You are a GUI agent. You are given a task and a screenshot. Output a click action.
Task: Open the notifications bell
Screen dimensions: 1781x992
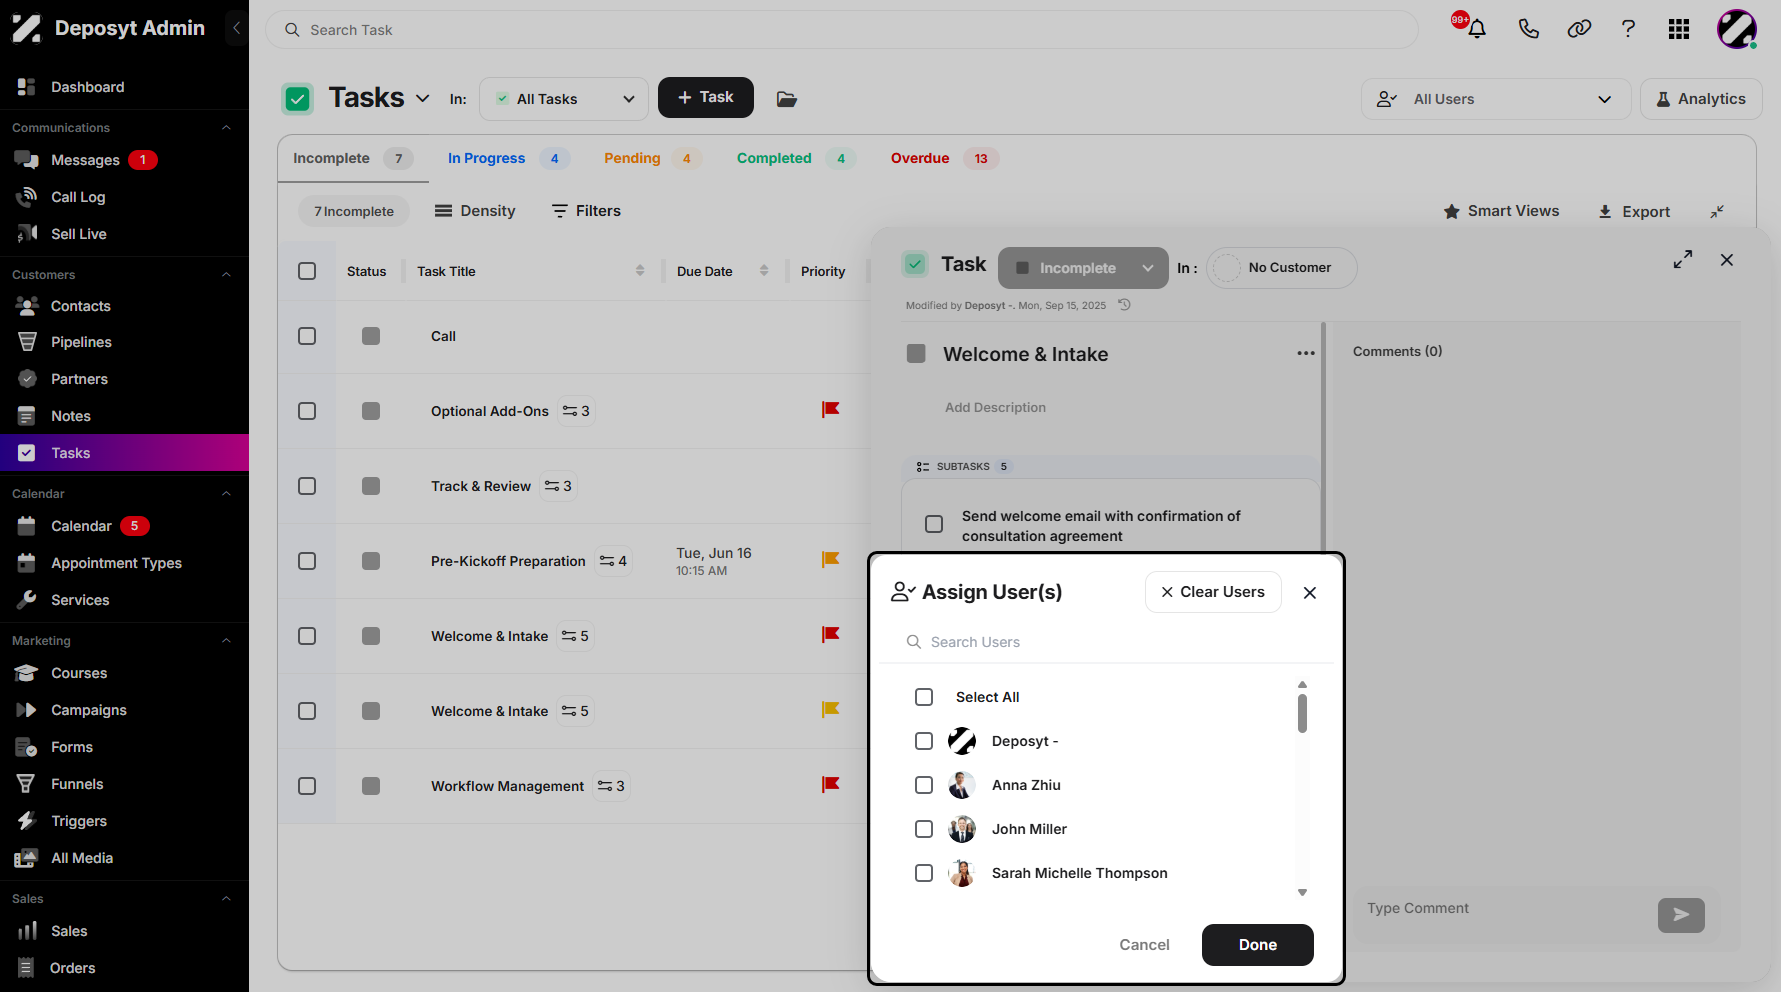click(1476, 29)
